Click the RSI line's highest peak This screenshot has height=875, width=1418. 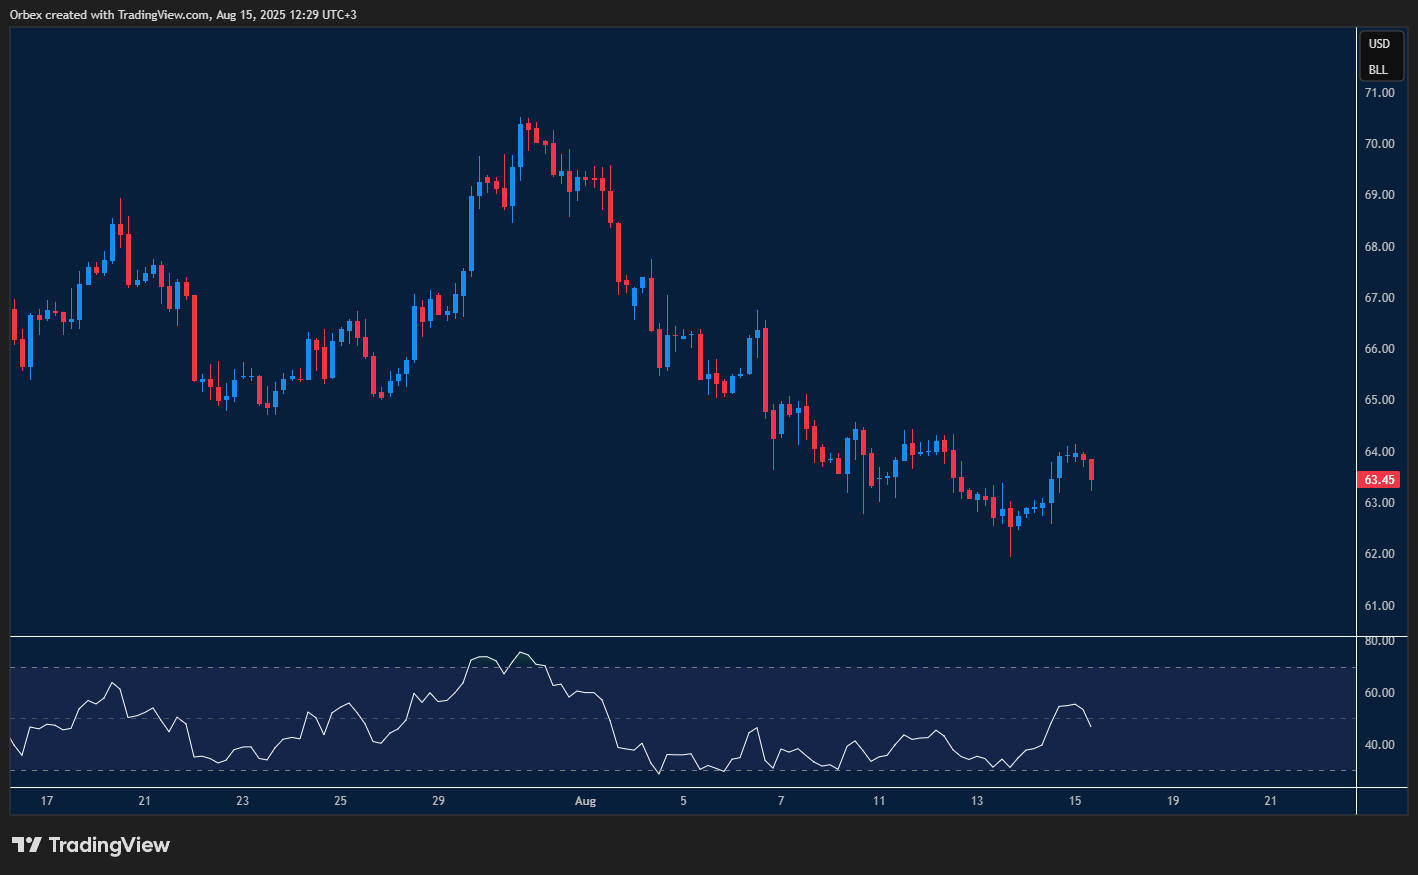point(519,653)
